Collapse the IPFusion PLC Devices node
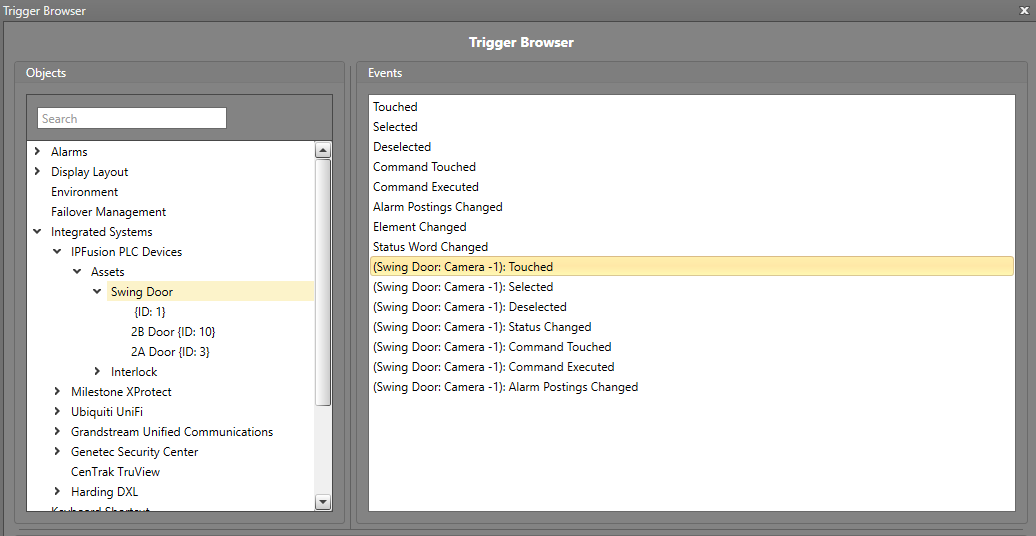The image size is (1036, 536). click(57, 252)
